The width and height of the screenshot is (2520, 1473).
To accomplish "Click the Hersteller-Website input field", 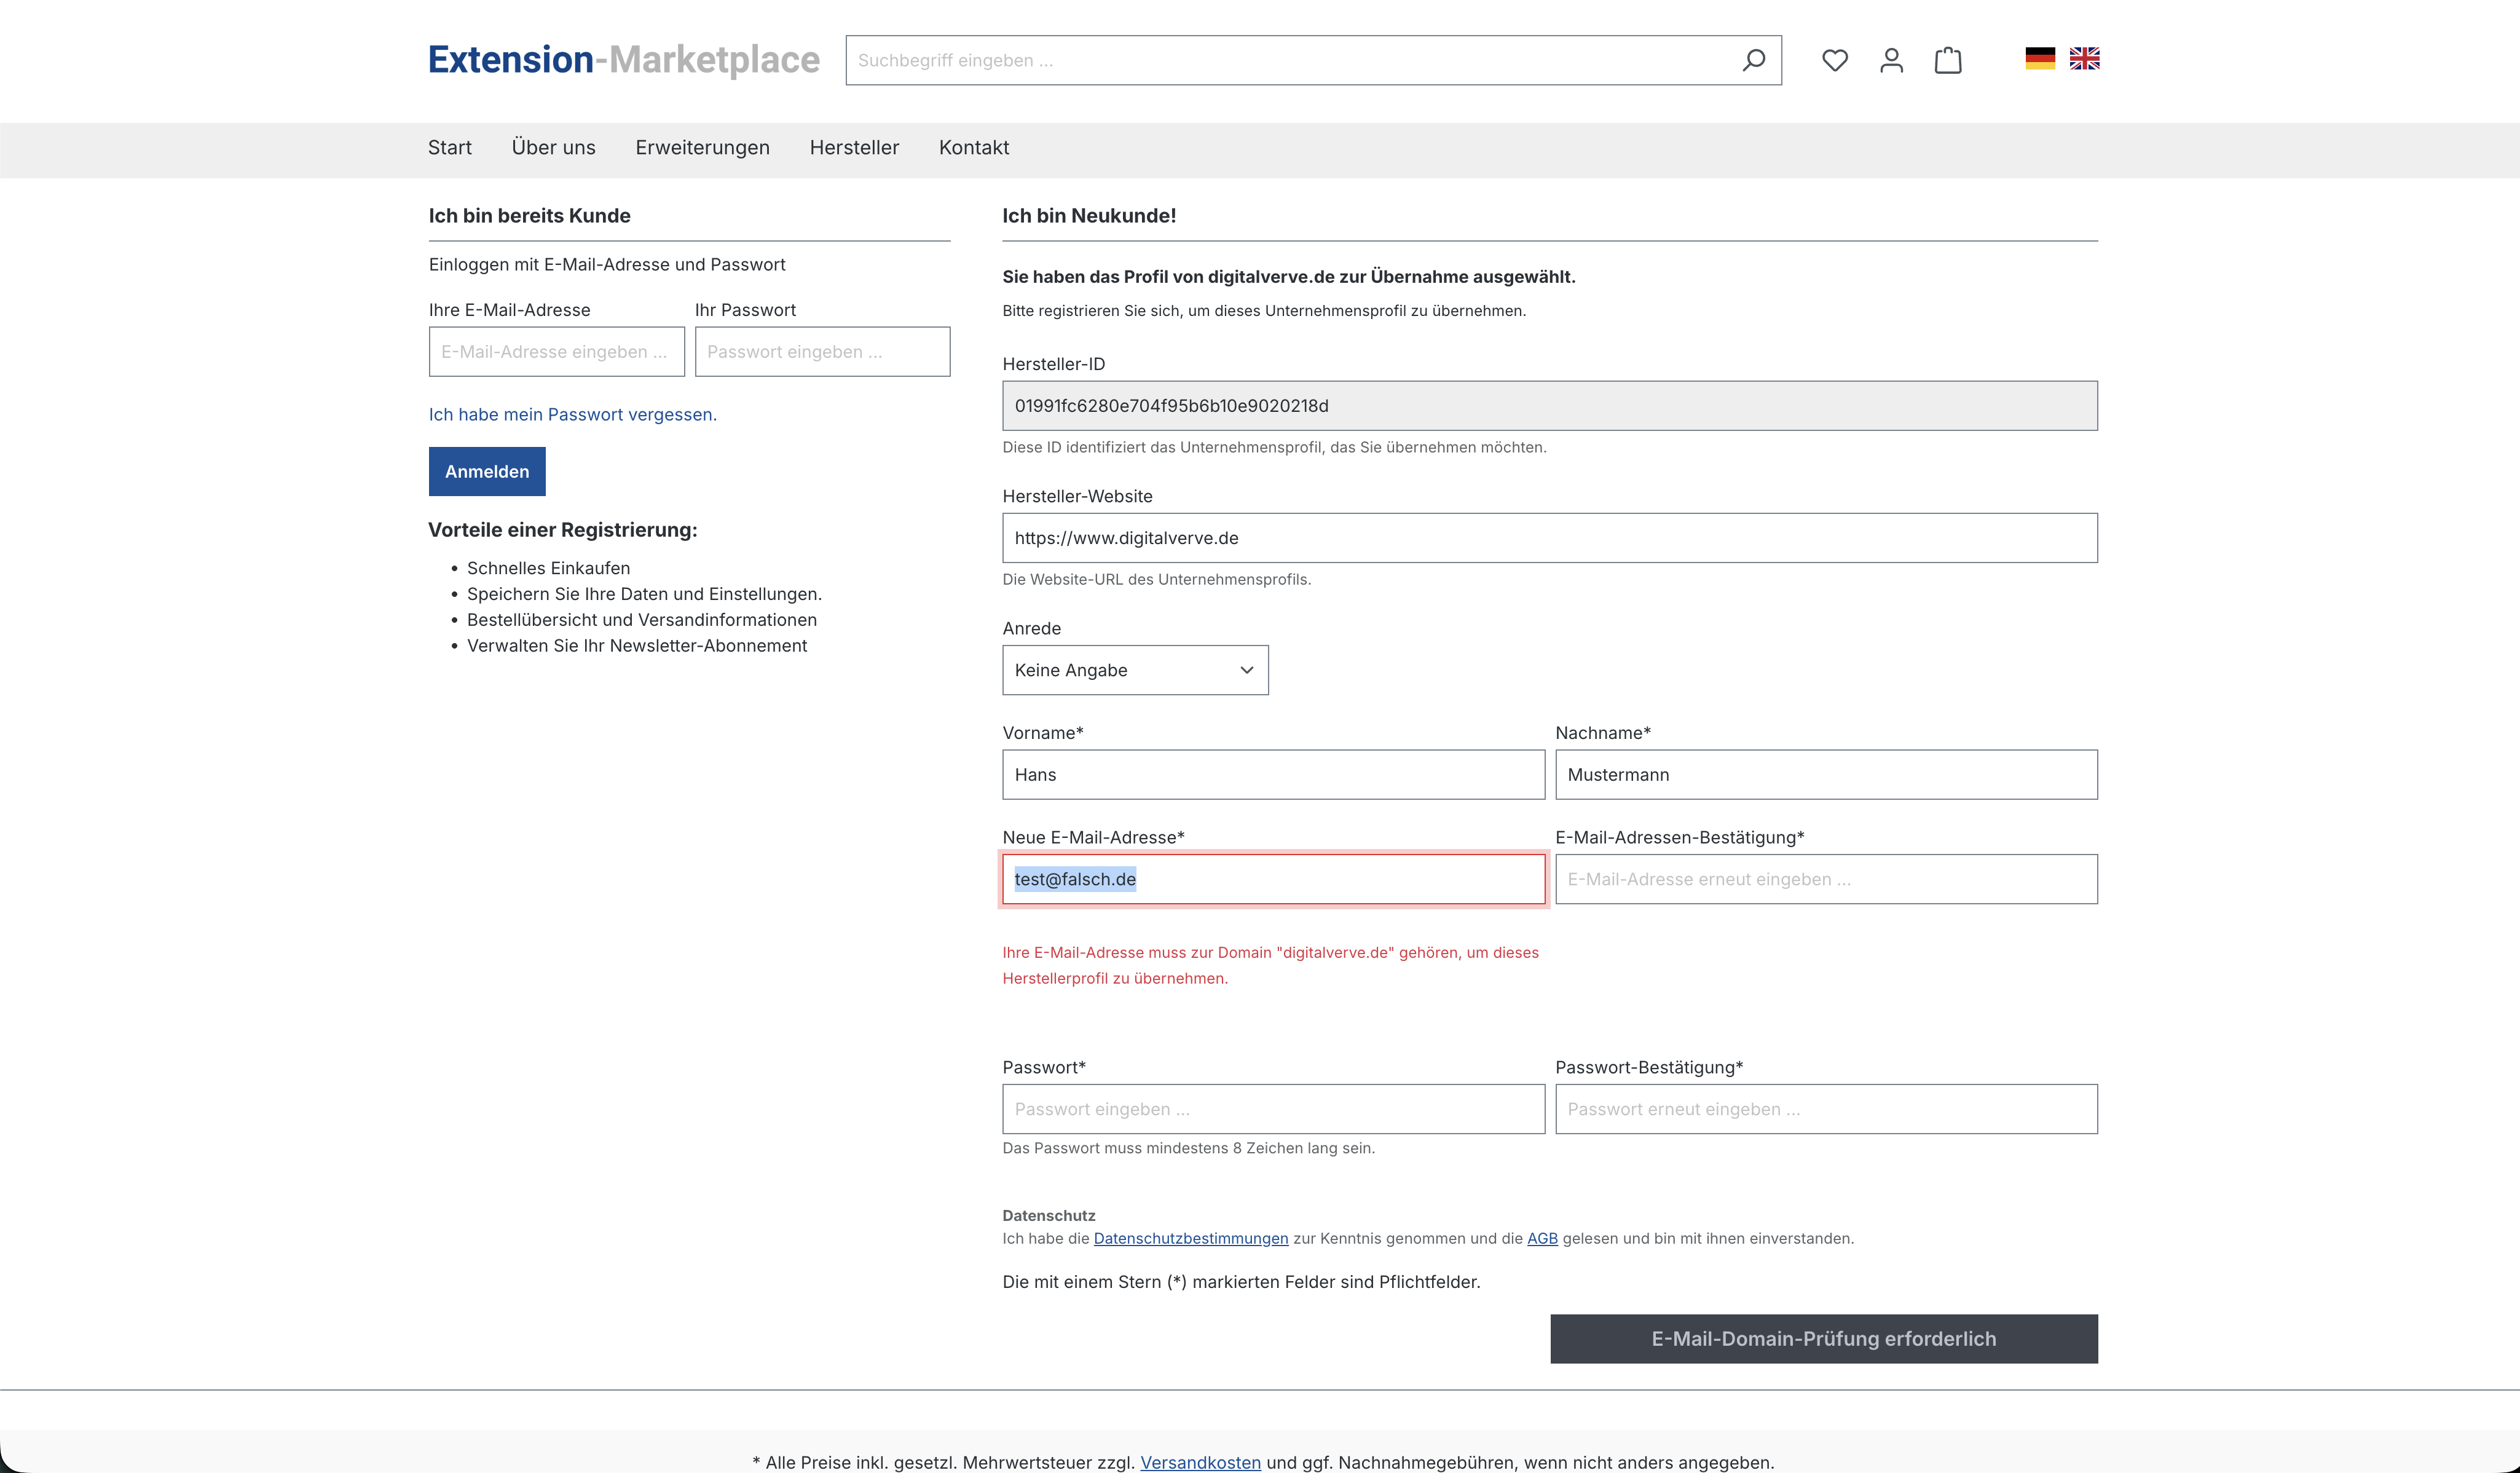I will pyautogui.click(x=1549, y=538).
